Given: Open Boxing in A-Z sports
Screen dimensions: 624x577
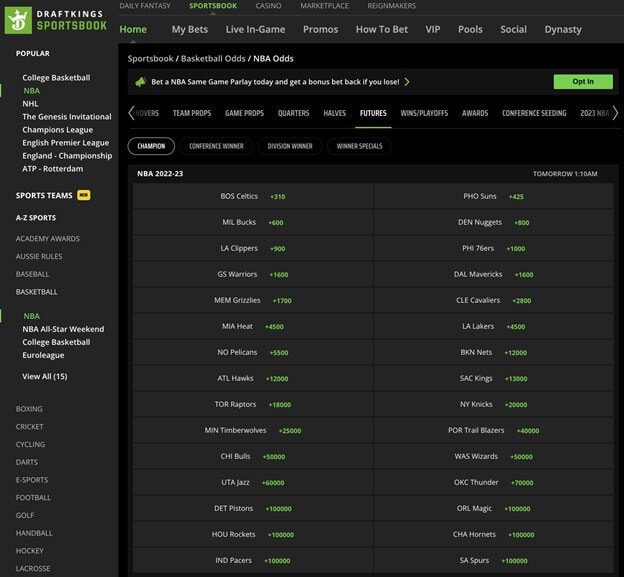Looking at the screenshot, I should point(29,409).
